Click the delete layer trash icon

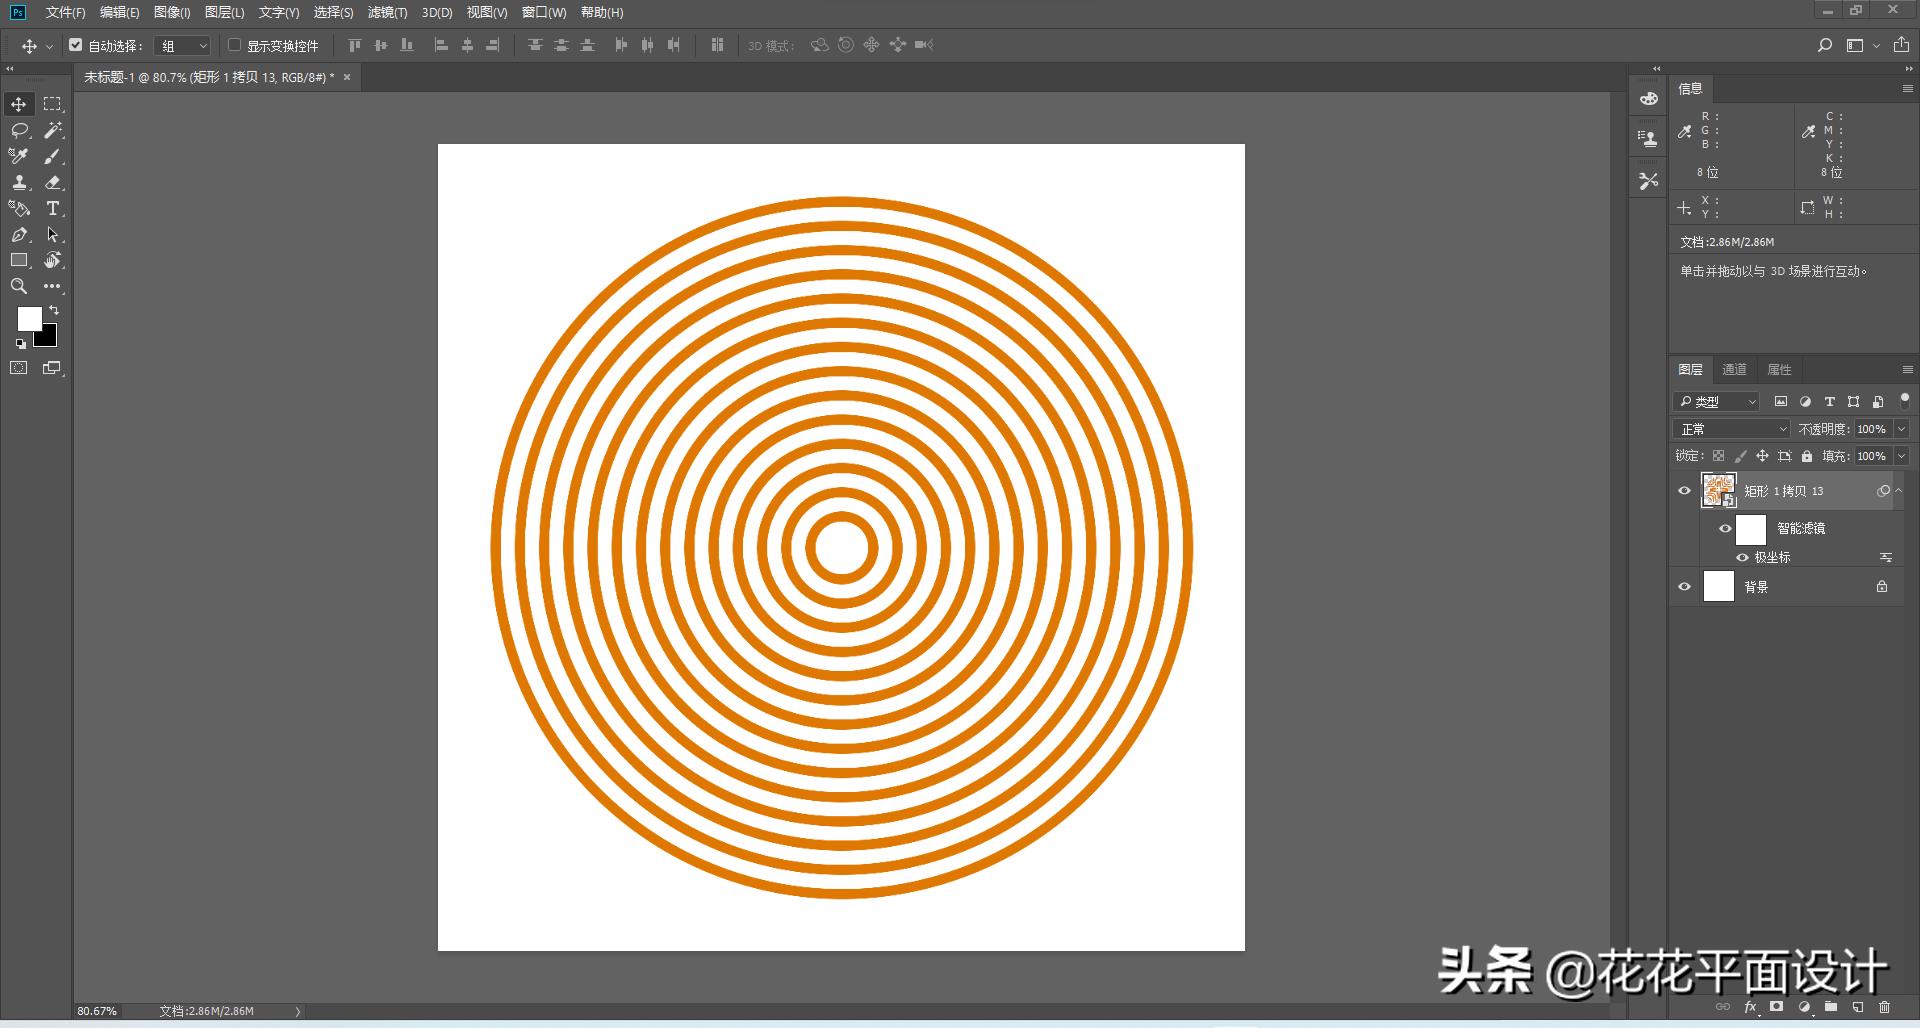coord(1884,1007)
